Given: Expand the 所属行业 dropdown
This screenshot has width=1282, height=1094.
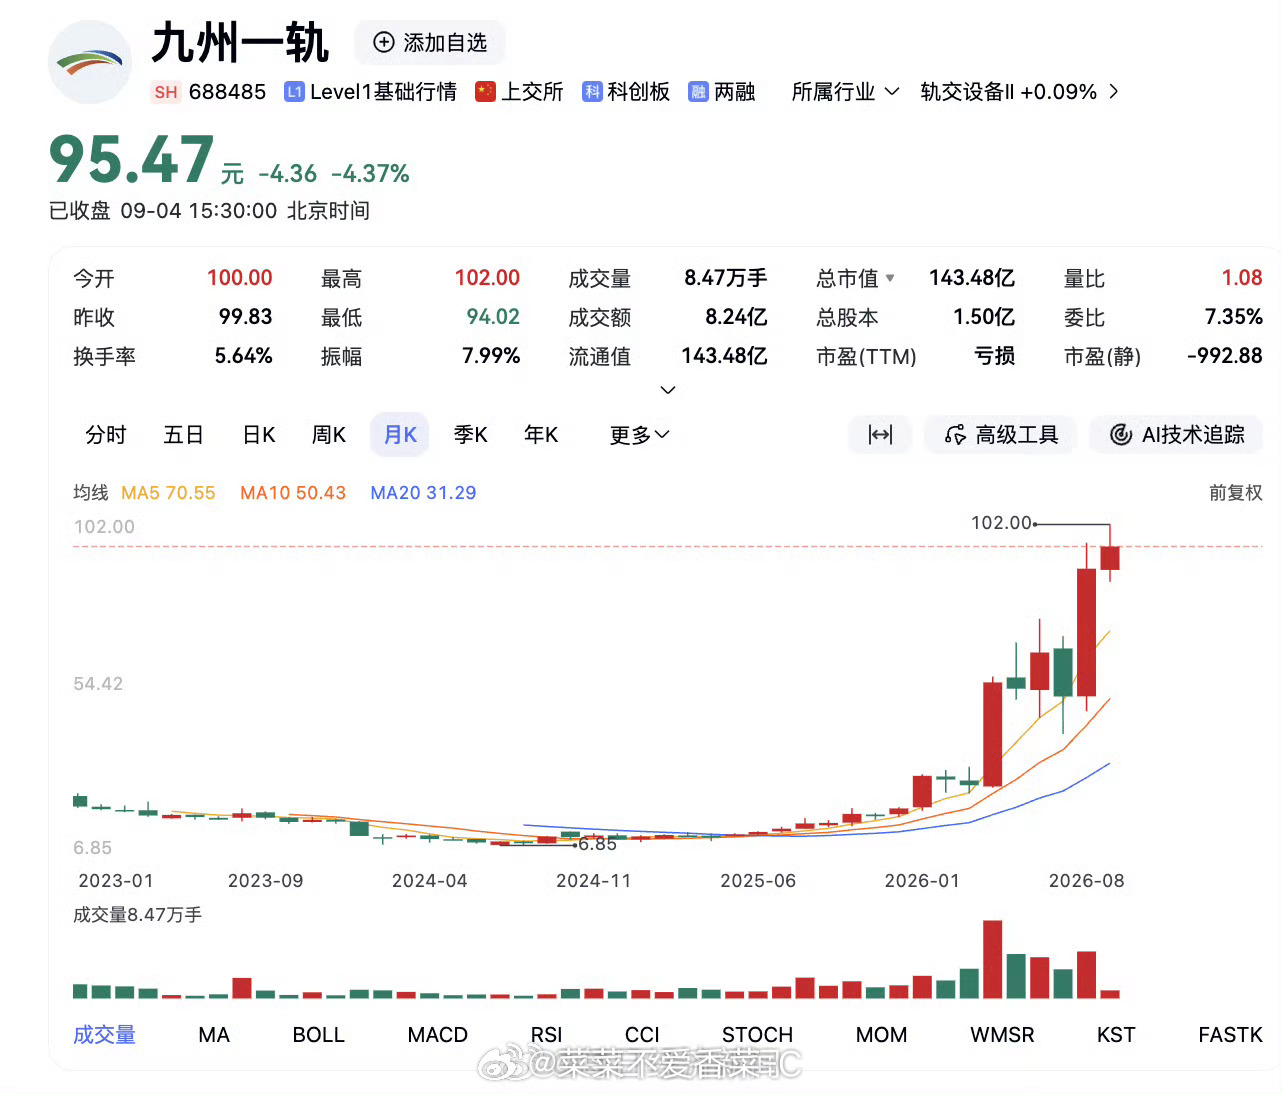Looking at the screenshot, I should 845,92.
